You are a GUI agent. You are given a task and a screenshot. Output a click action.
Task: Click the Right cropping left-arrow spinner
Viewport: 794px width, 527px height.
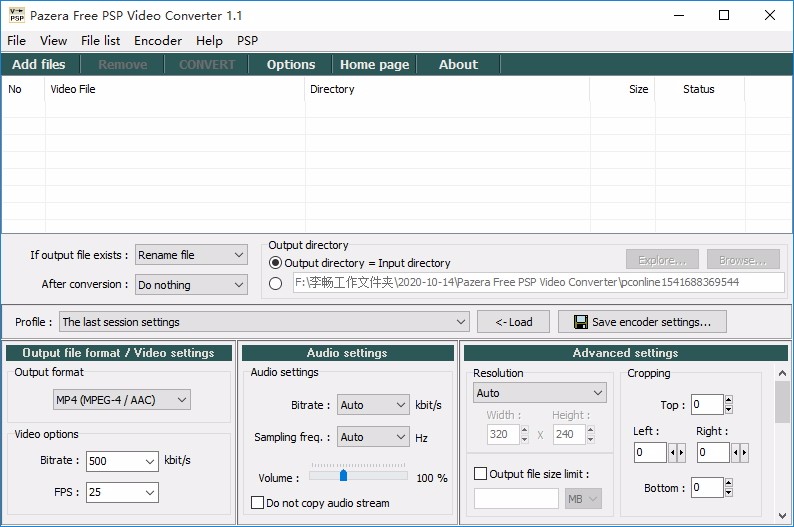735,453
